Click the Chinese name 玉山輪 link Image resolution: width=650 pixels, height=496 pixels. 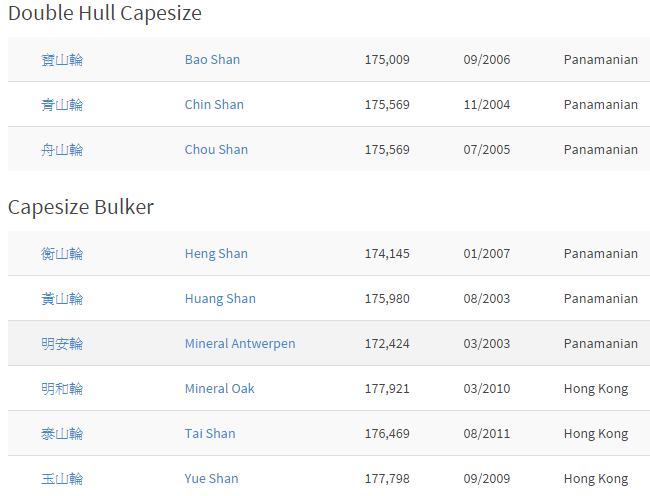(62, 479)
